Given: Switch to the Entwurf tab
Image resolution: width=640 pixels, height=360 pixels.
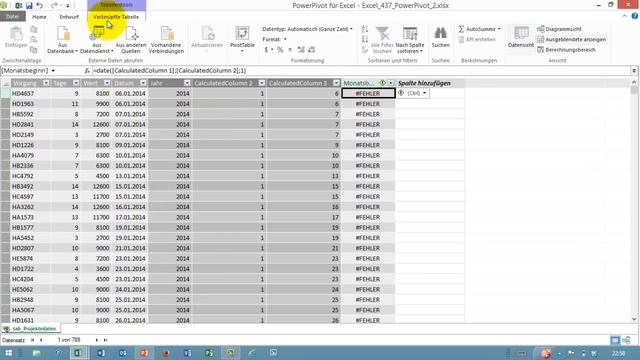Looking at the screenshot, I should pos(69,17).
